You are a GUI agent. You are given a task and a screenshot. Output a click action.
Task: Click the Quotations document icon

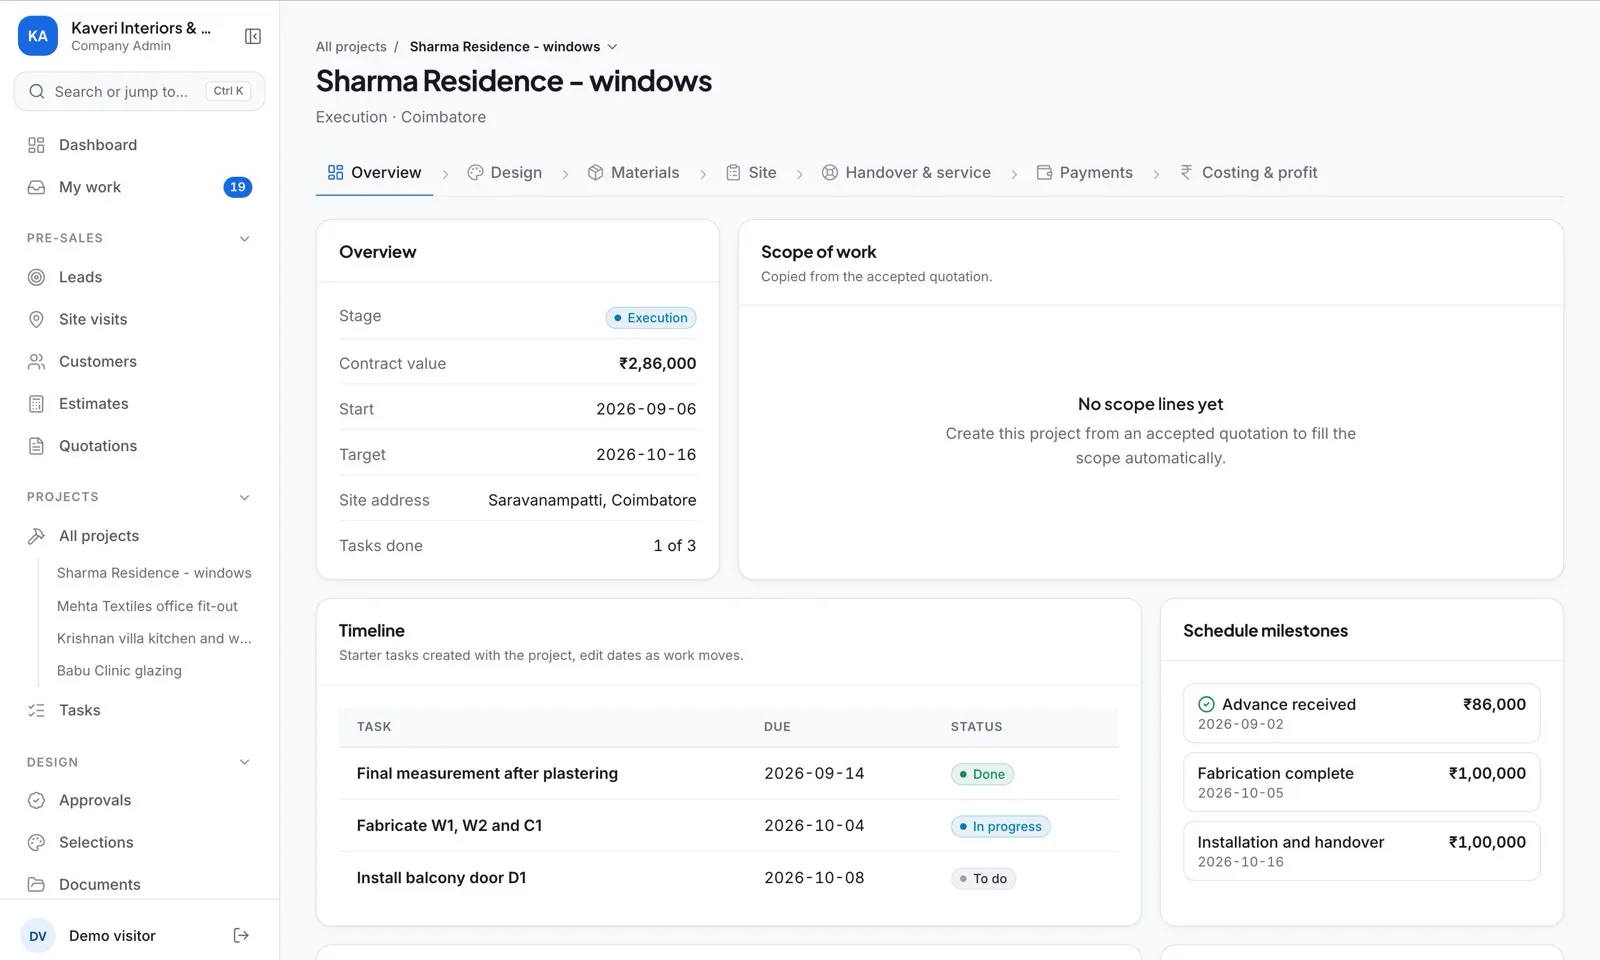click(x=36, y=446)
